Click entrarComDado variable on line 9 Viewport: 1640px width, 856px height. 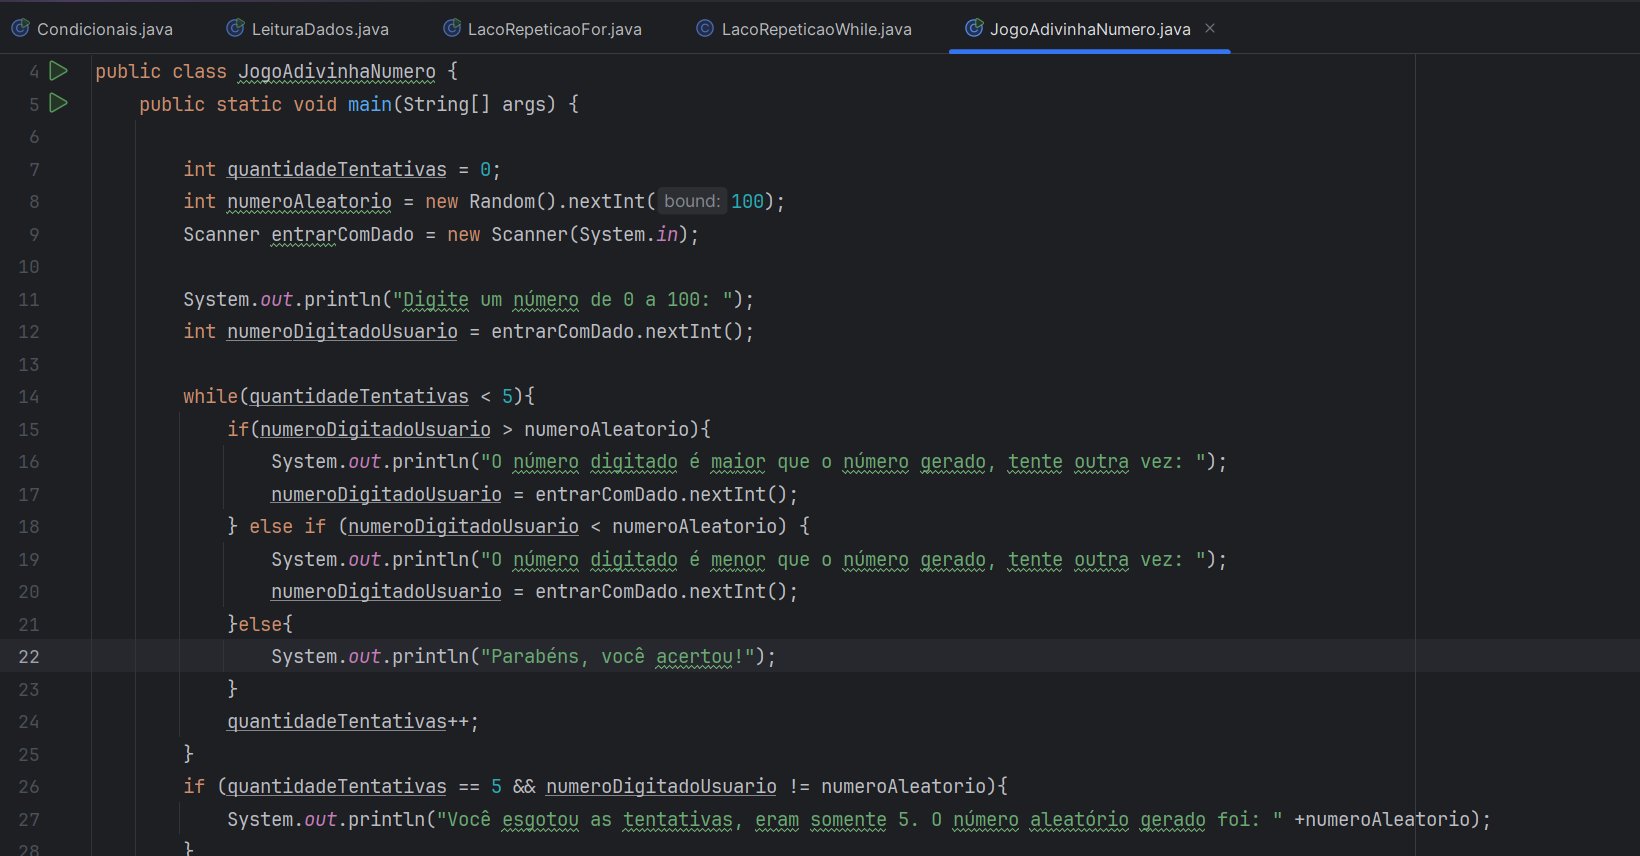click(x=342, y=235)
